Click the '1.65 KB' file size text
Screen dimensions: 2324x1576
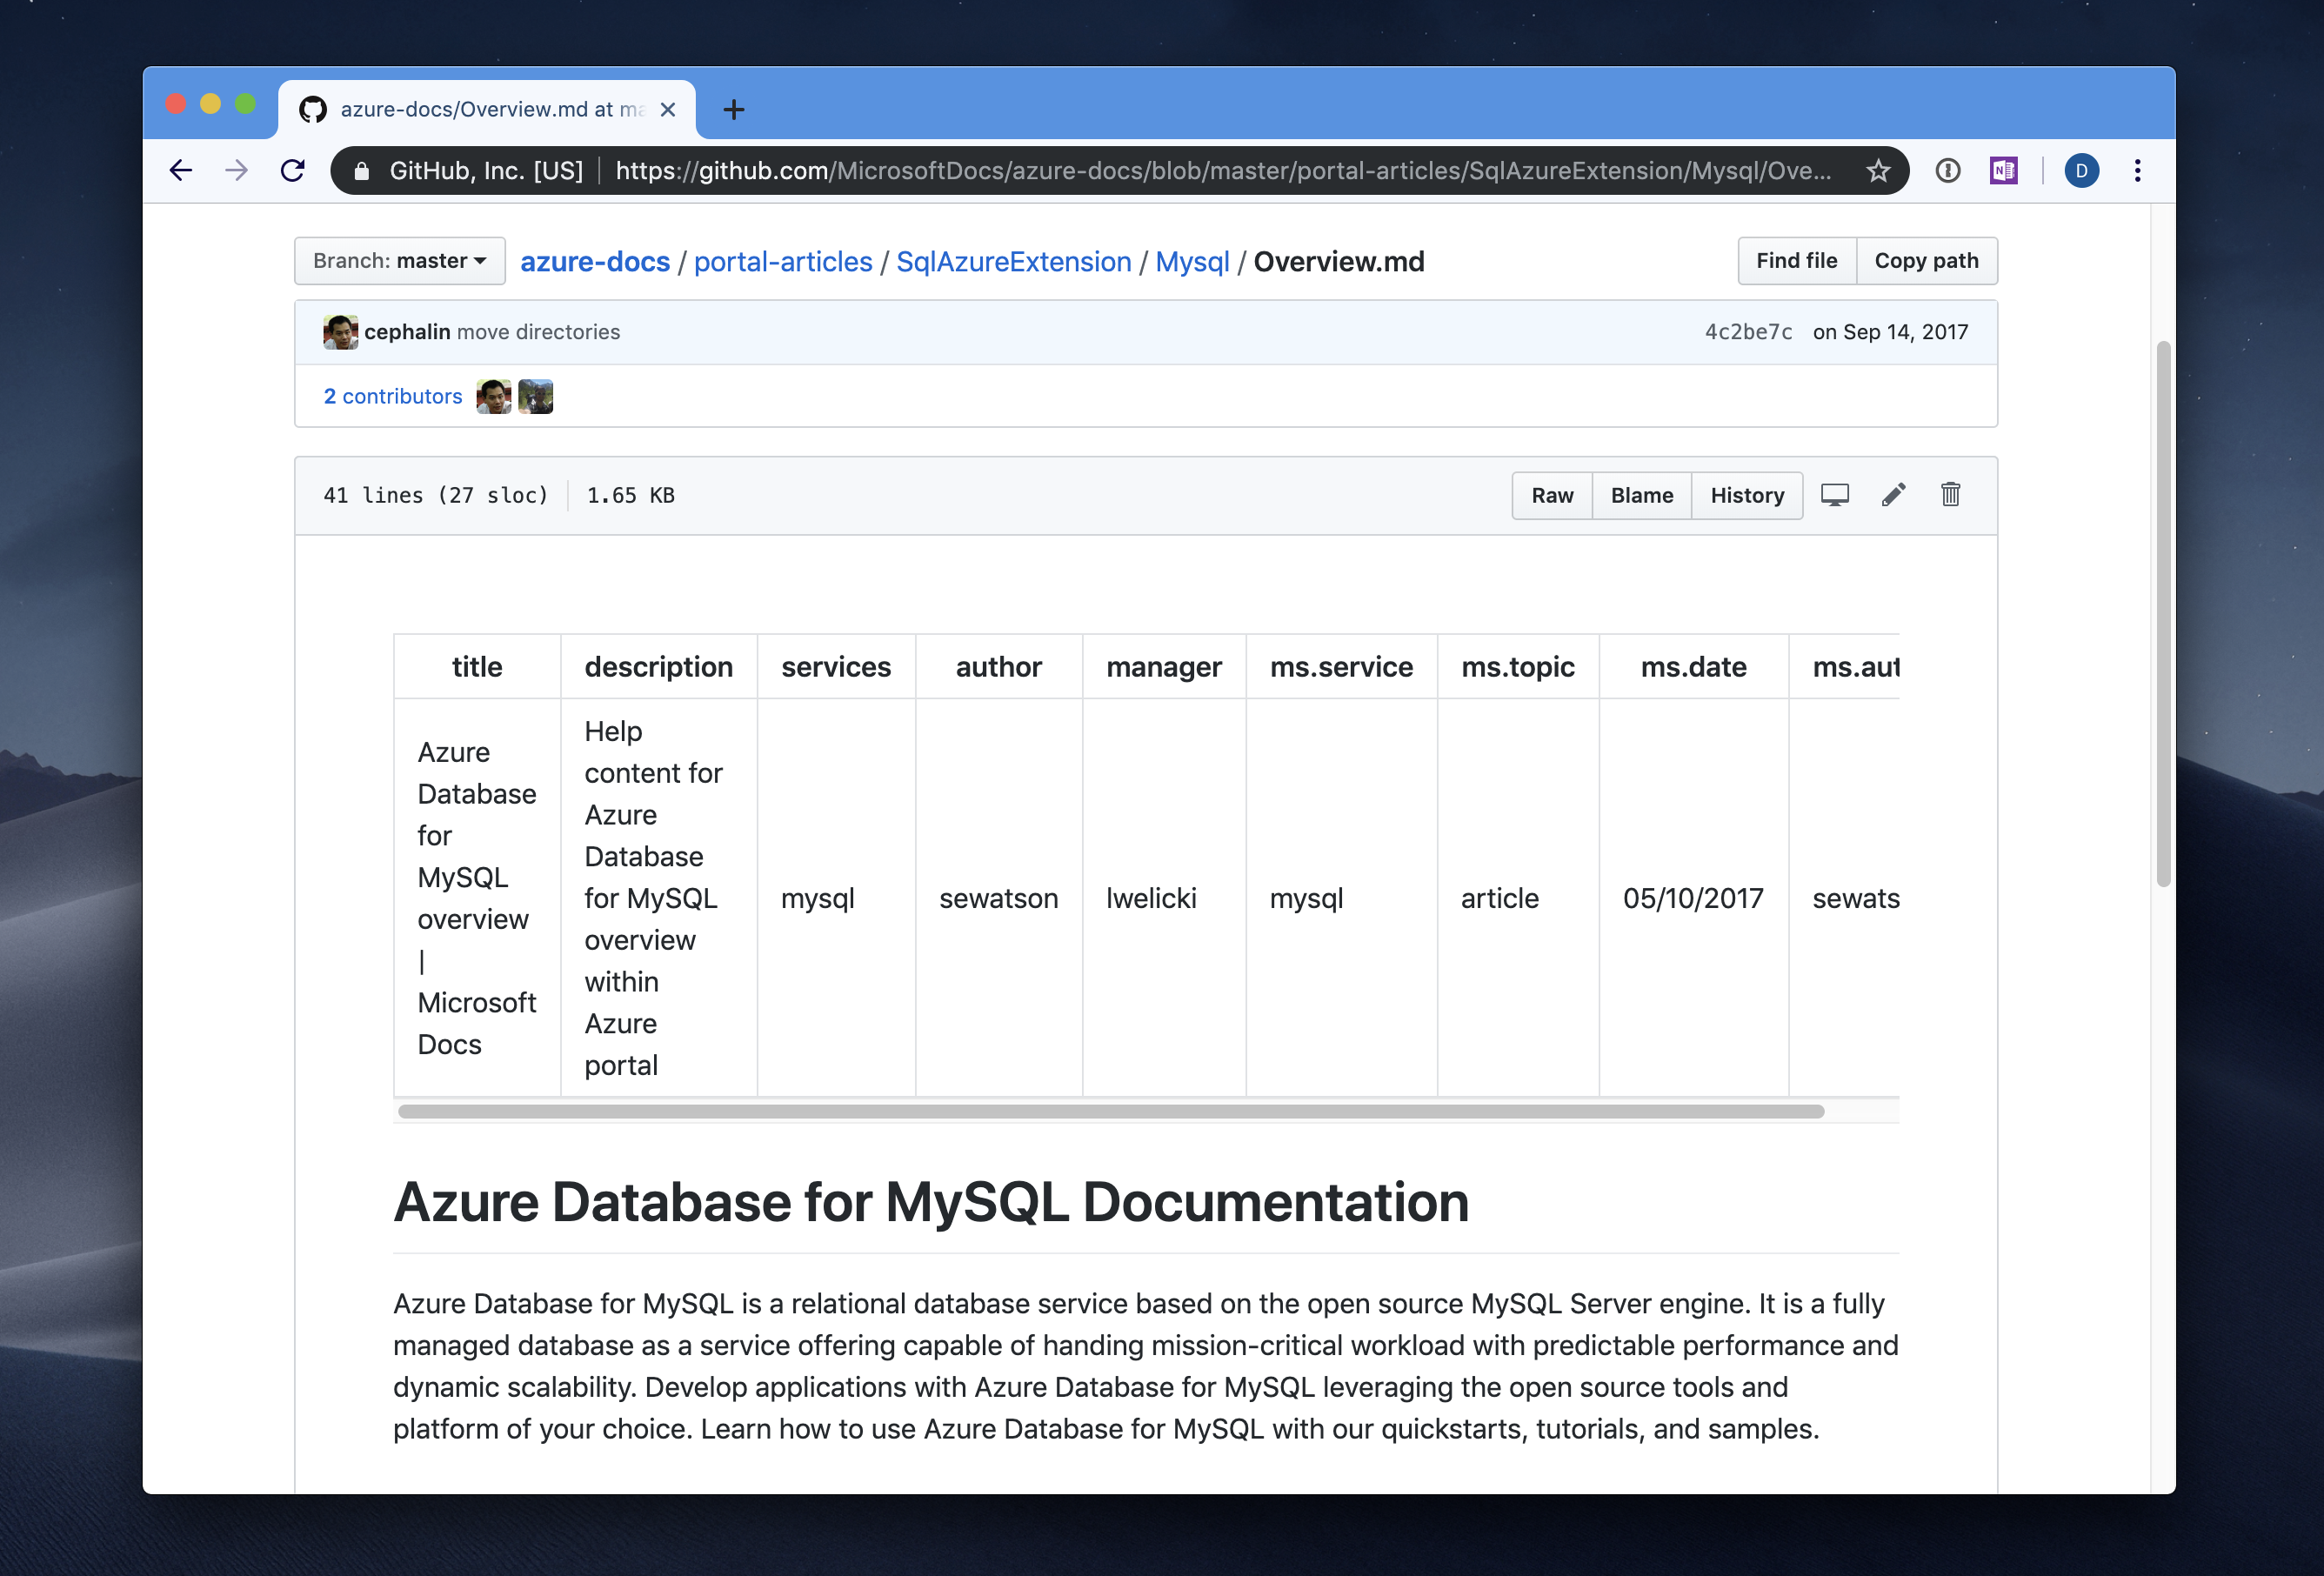(x=631, y=495)
